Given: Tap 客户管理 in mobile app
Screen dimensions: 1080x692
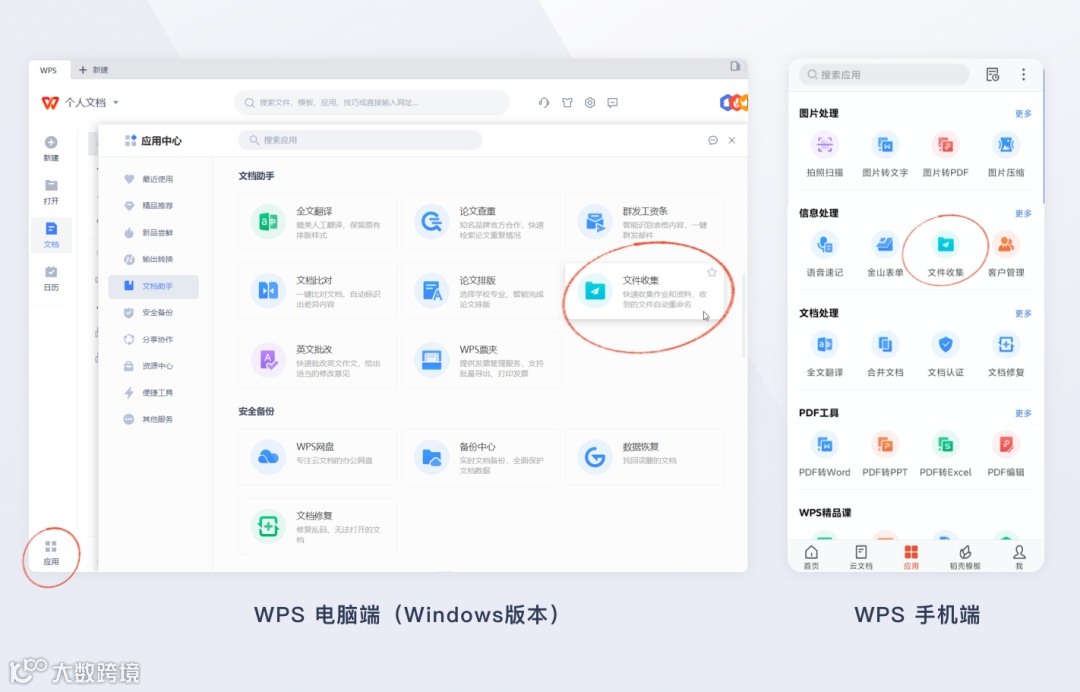Looking at the screenshot, I should click(x=1006, y=255).
